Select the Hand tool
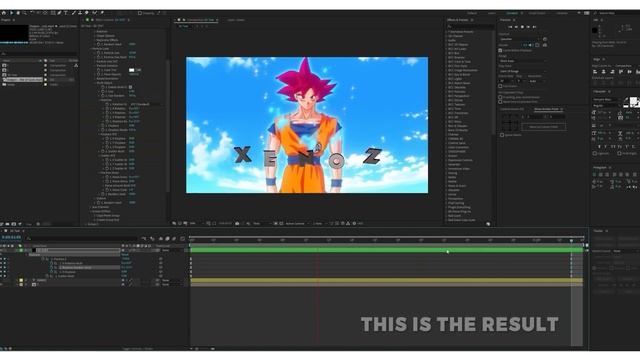Viewport: 640px width, 360px height. coord(18,13)
